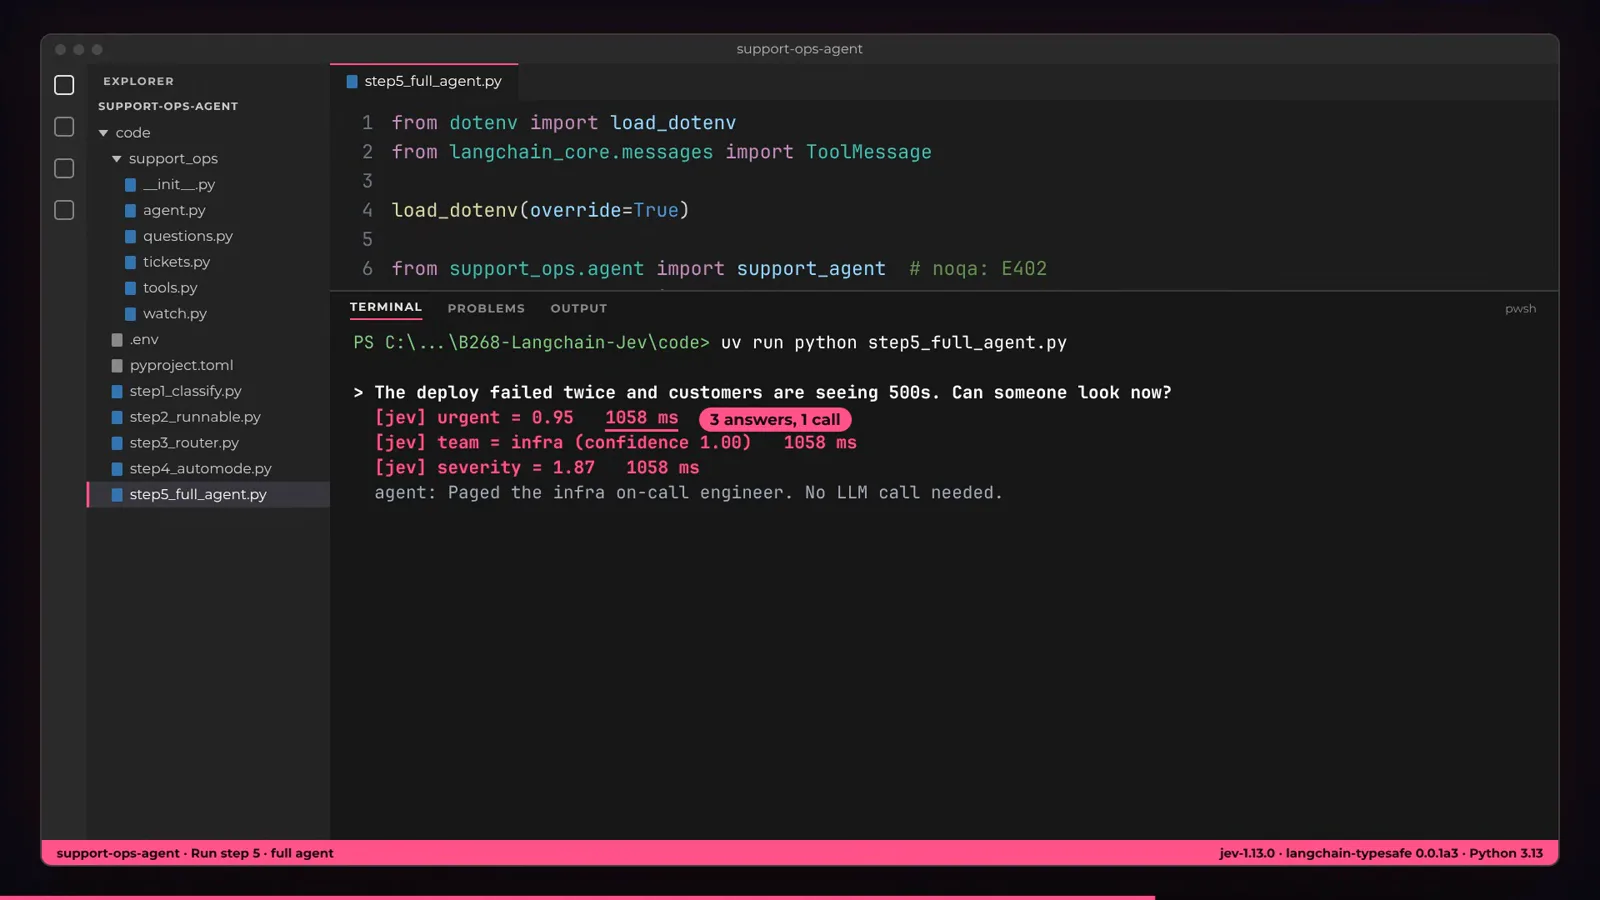The width and height of the screenshot is (1600, 900).
Task: Click the first activity bar icon
Action: point(64,85)
